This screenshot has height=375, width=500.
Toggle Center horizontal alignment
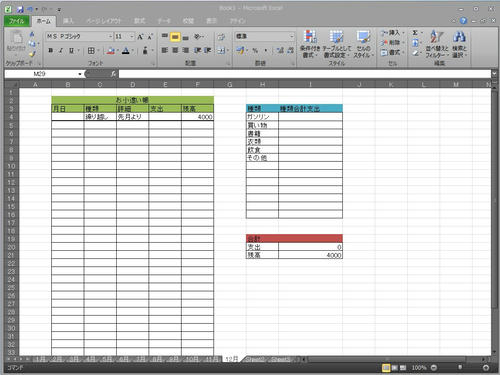tap(175, 50)
